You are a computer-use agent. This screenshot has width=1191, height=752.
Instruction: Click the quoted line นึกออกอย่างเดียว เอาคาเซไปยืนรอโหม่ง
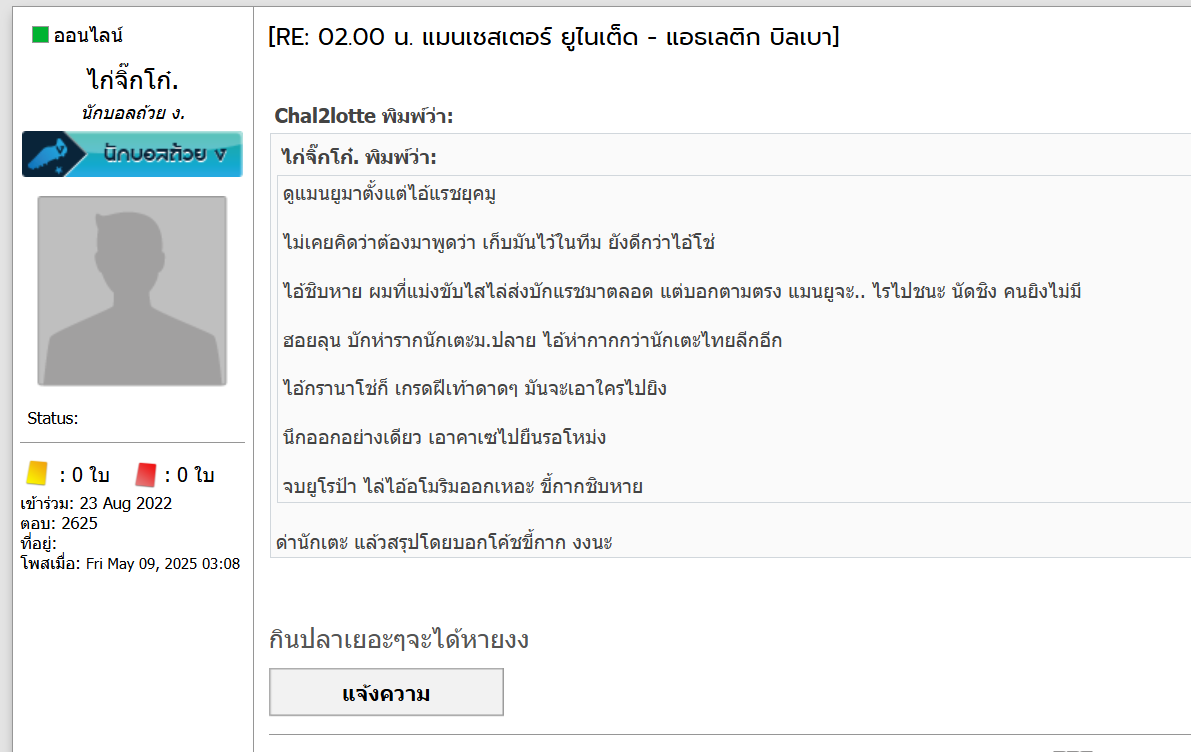click(x=444, y=438)
